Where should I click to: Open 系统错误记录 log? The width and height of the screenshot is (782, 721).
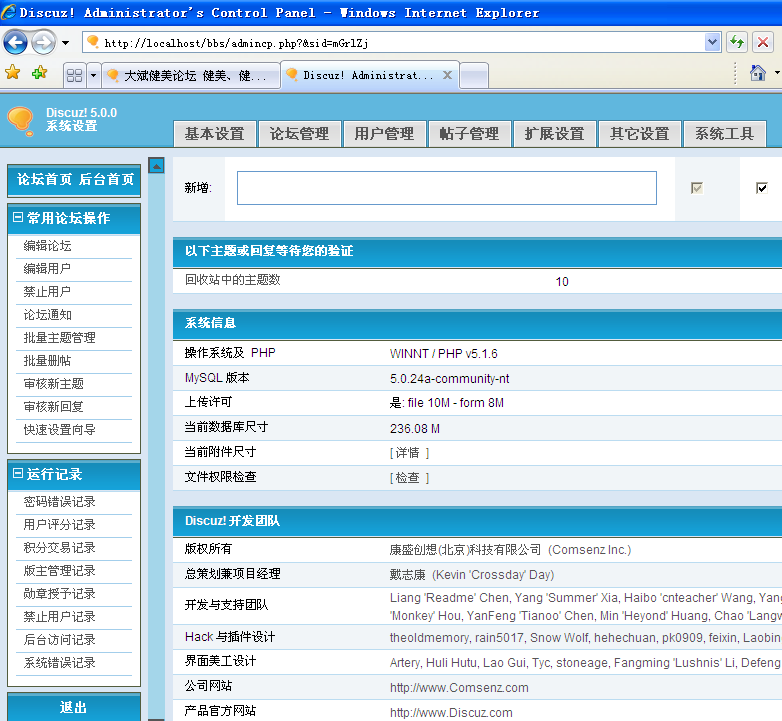pyautogui.click(x=59, y=662)
